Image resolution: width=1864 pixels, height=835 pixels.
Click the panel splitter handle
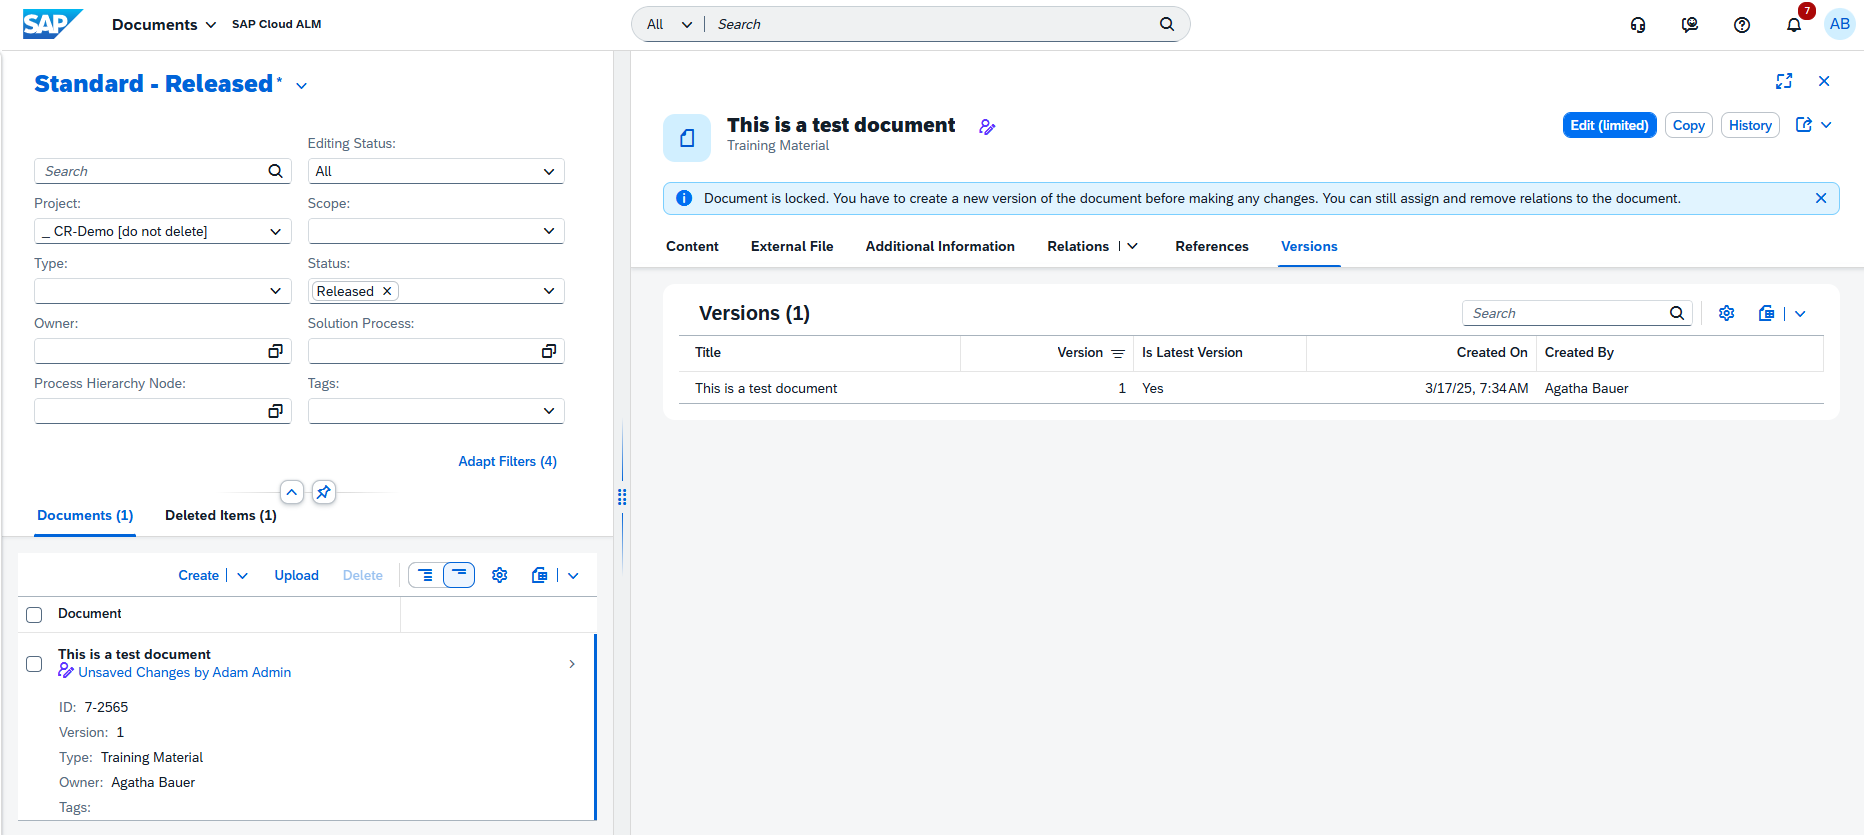click(622, 497)
